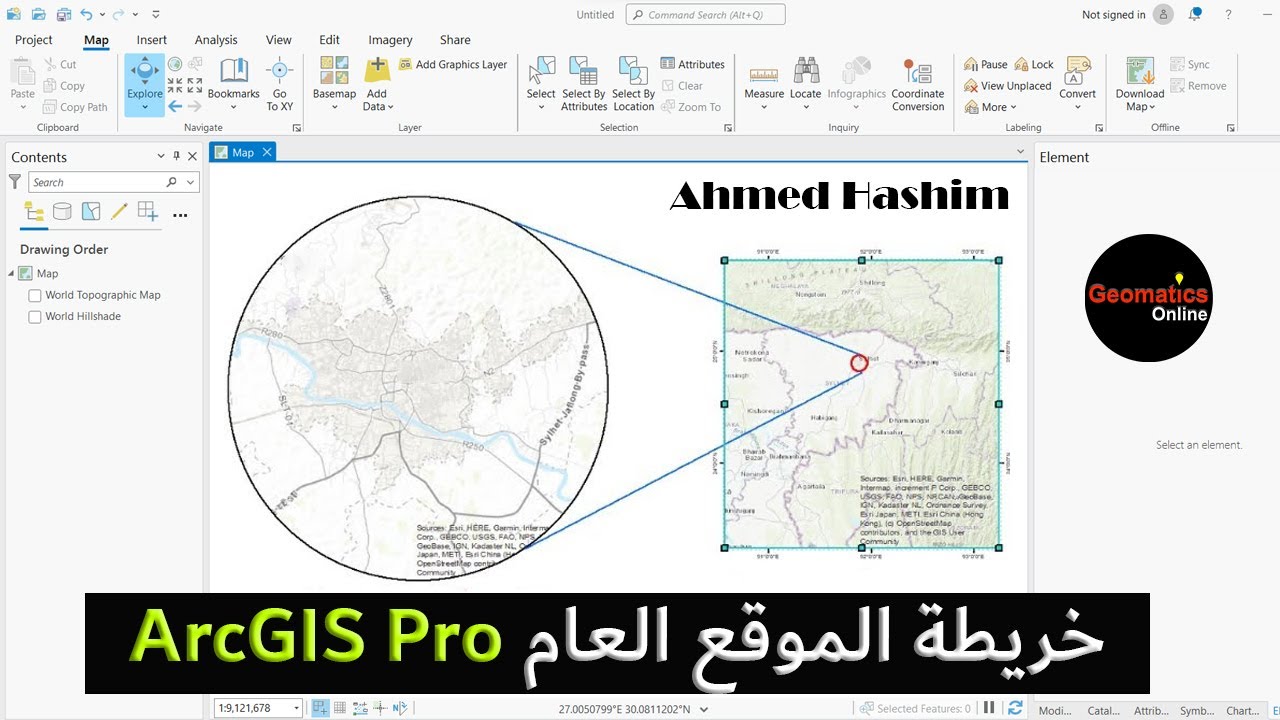Screen dimensions: 1280x720
Task: Click the Add Data button
Action: coord(377,84)
